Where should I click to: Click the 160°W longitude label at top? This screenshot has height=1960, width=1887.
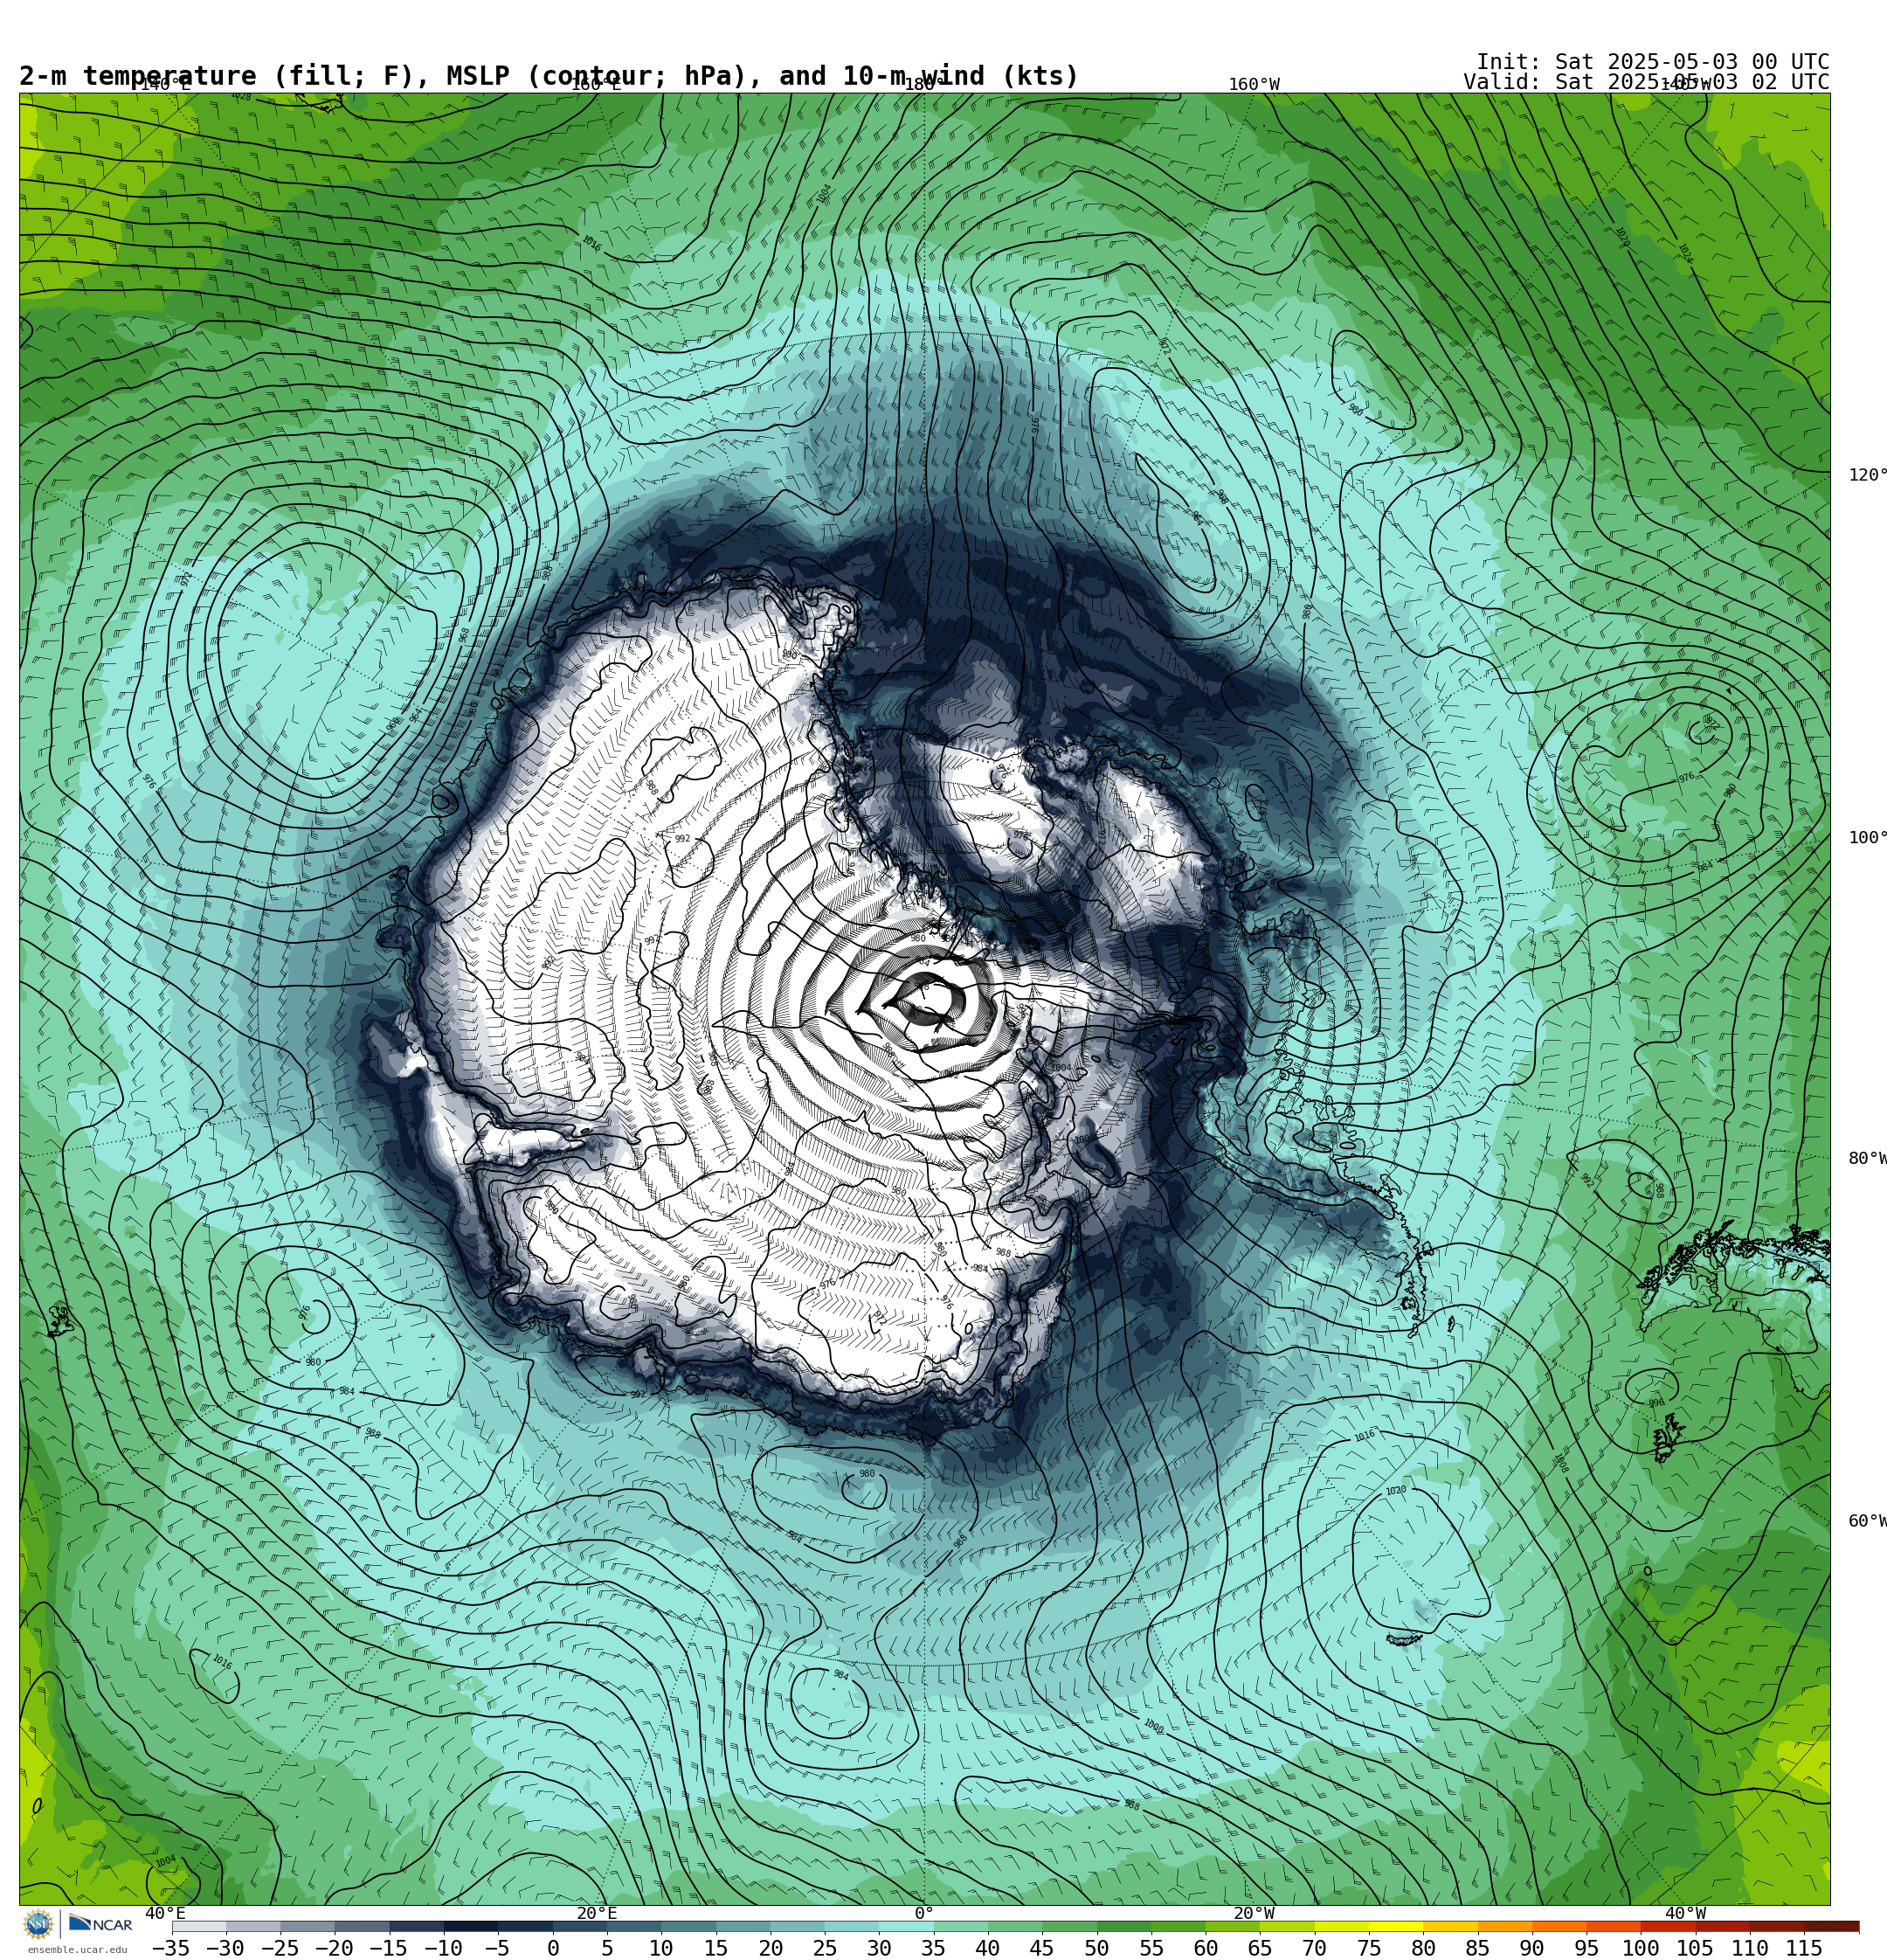click(x=1254, y=84)
